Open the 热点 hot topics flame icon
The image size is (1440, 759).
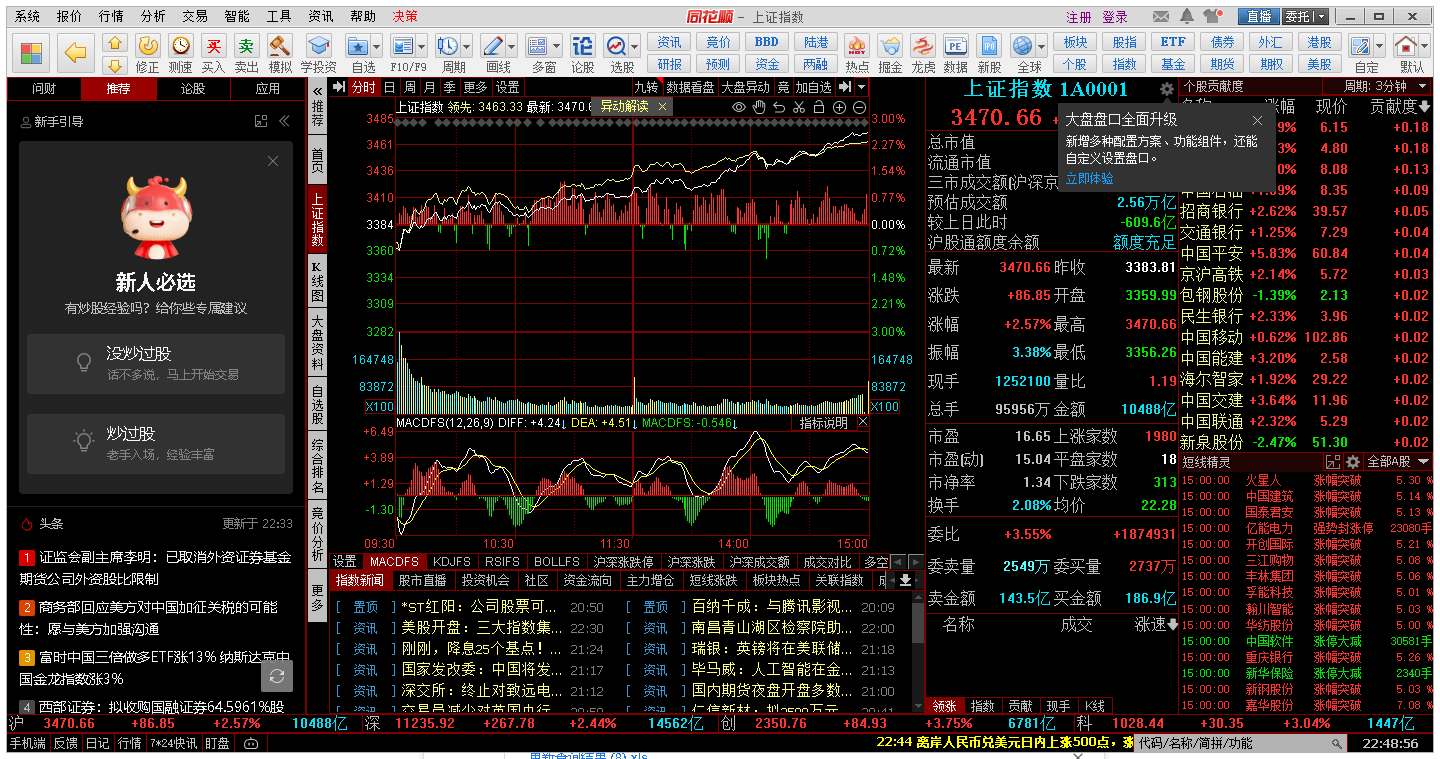click(857, 51)
